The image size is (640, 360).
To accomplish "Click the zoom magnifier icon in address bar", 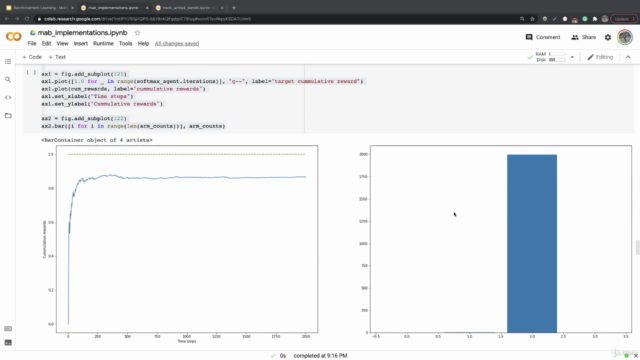I will click(522, 19).
